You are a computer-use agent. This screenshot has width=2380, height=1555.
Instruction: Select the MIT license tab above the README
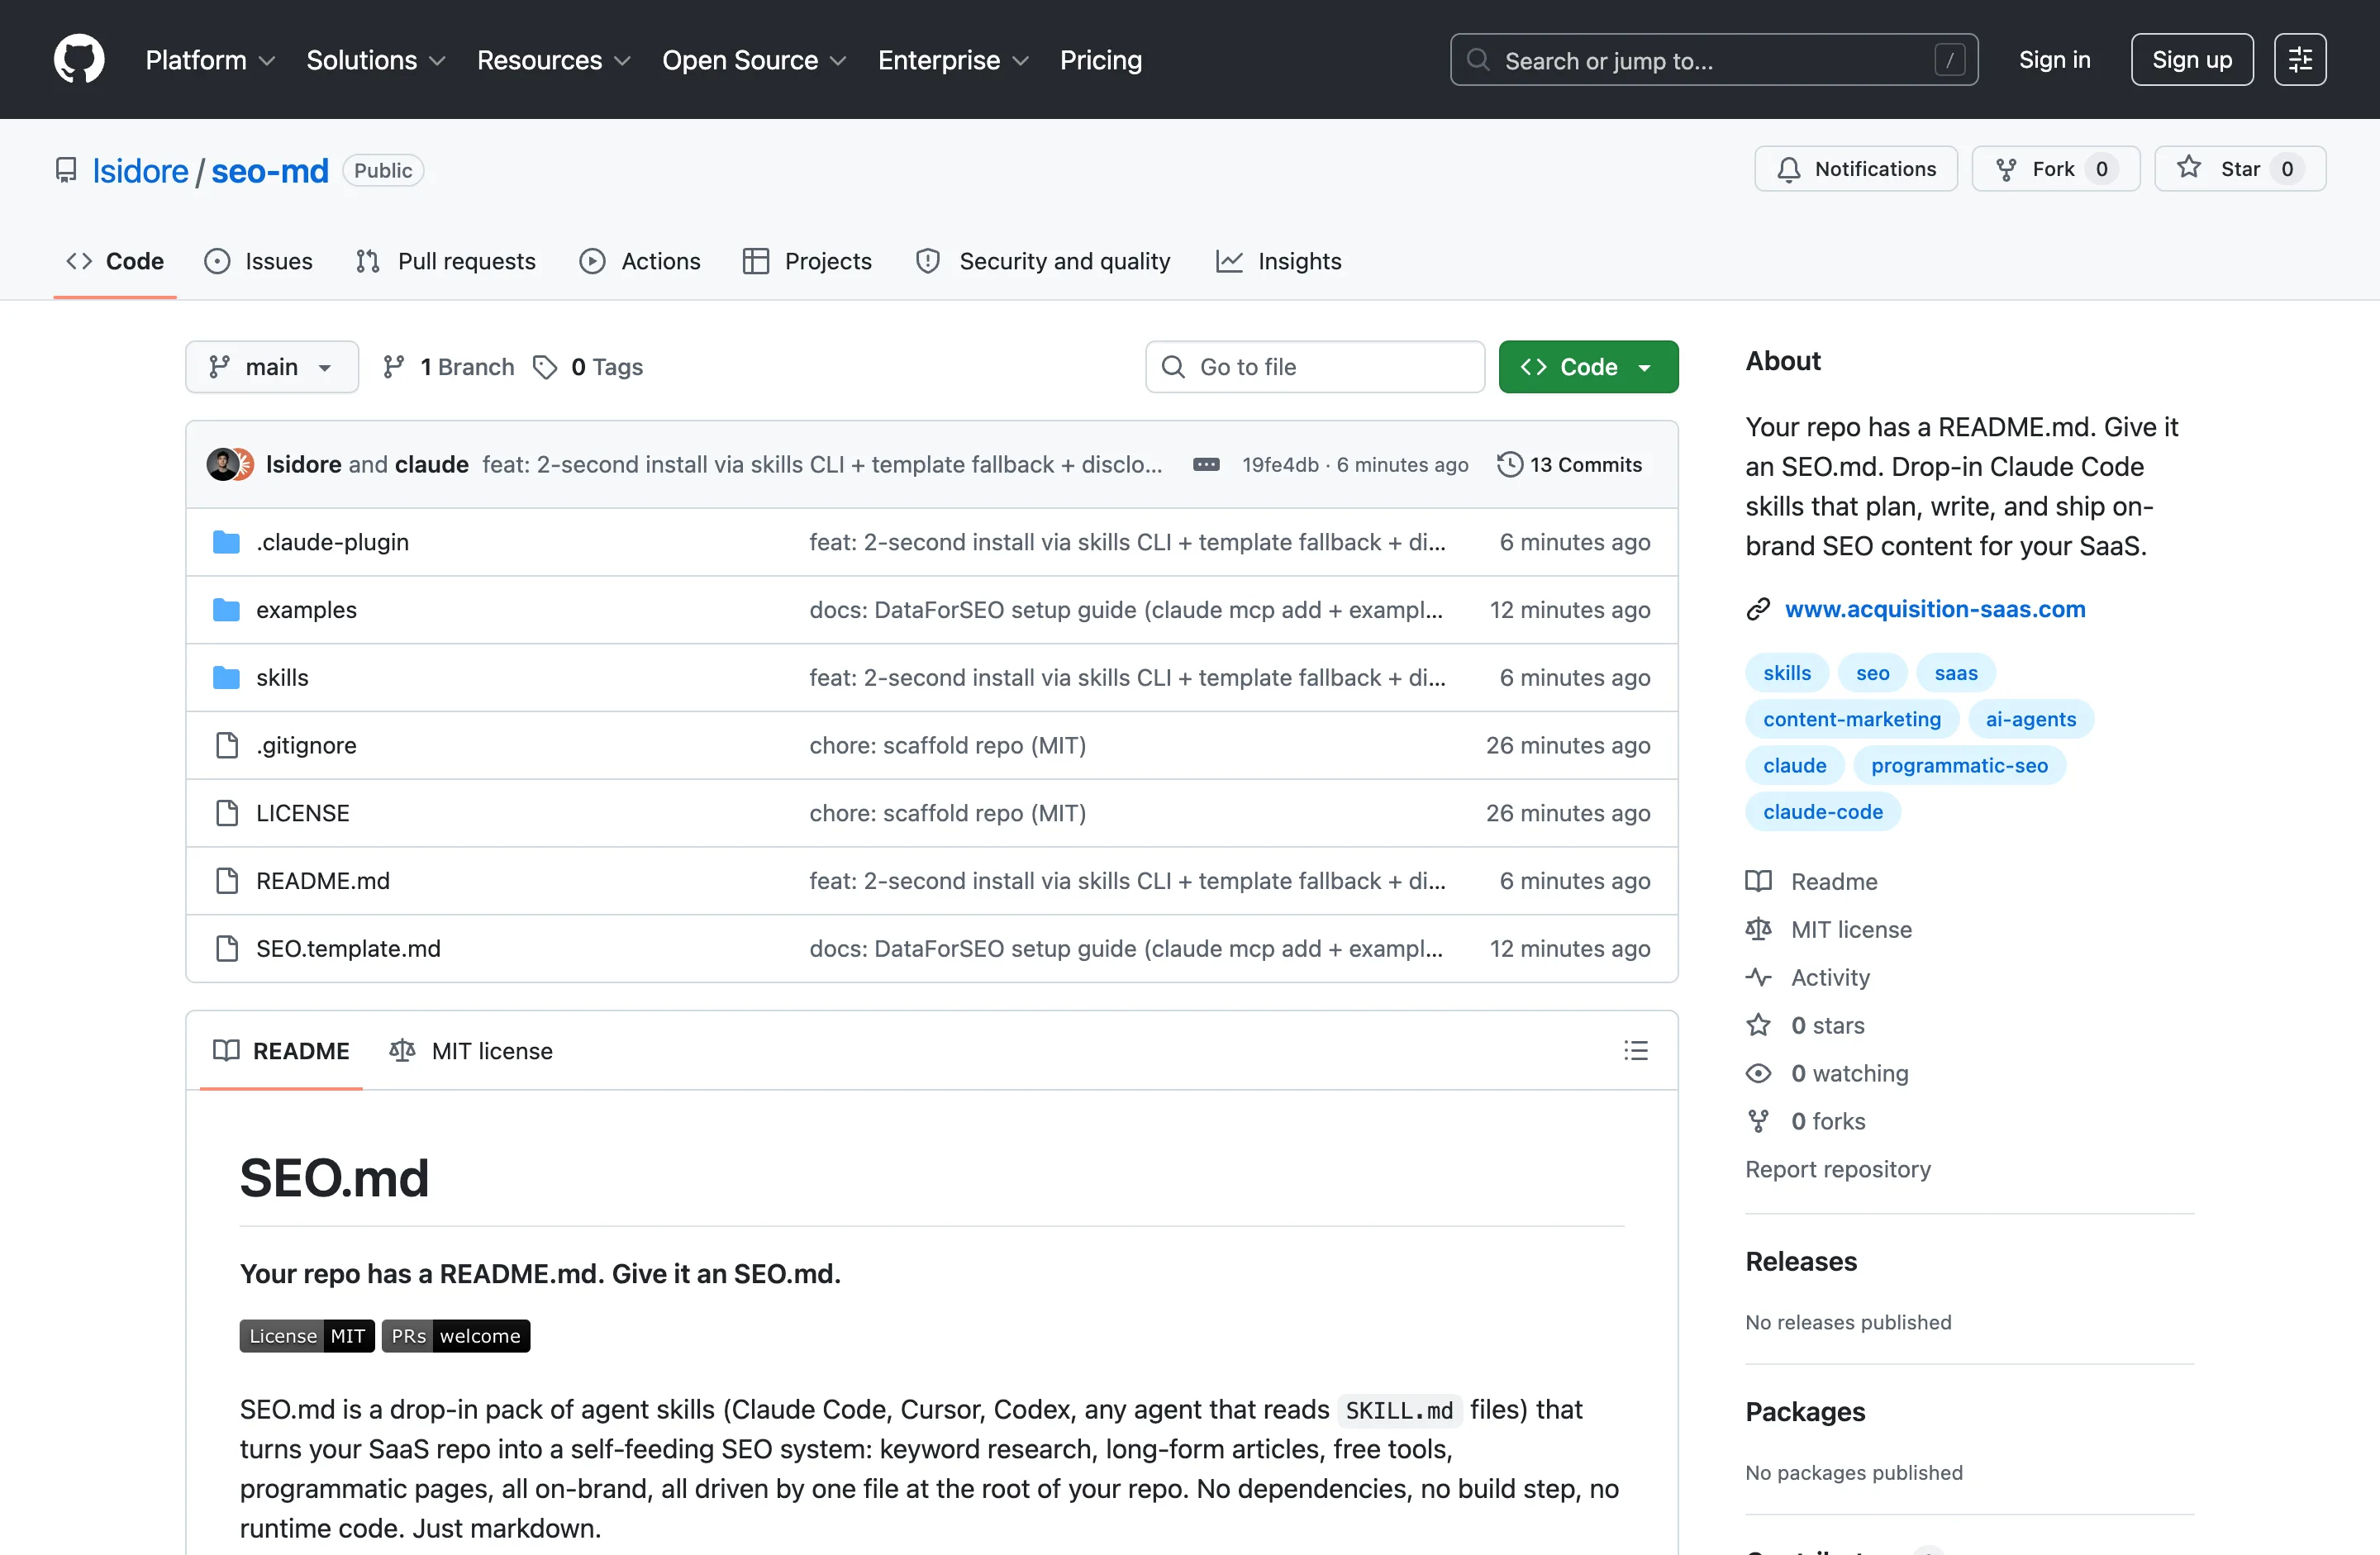tap(471, 1051)
